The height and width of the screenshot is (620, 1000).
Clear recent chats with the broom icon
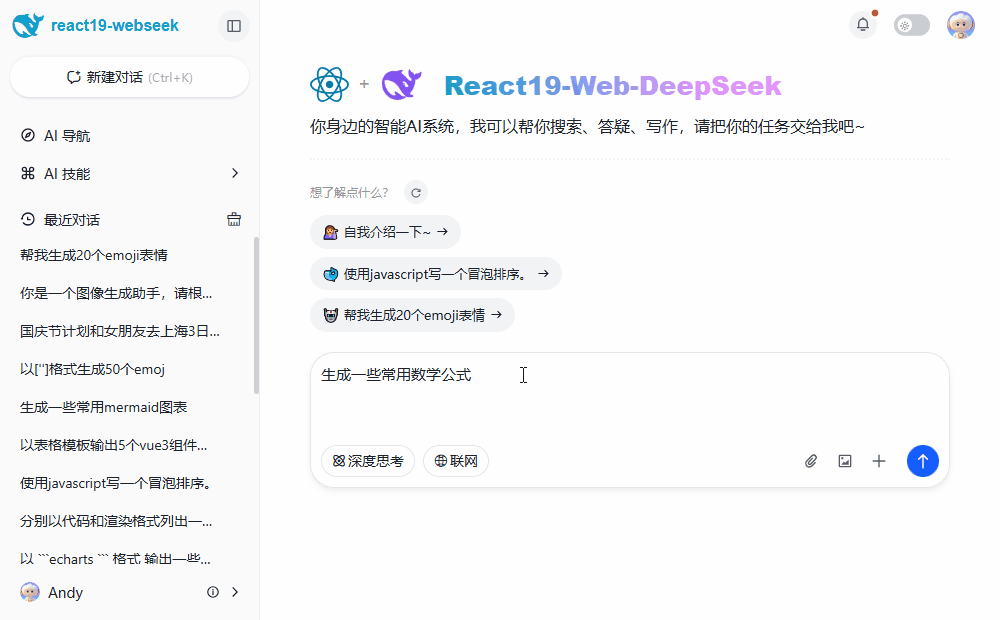pyautogui.click(x=234, y=219)
